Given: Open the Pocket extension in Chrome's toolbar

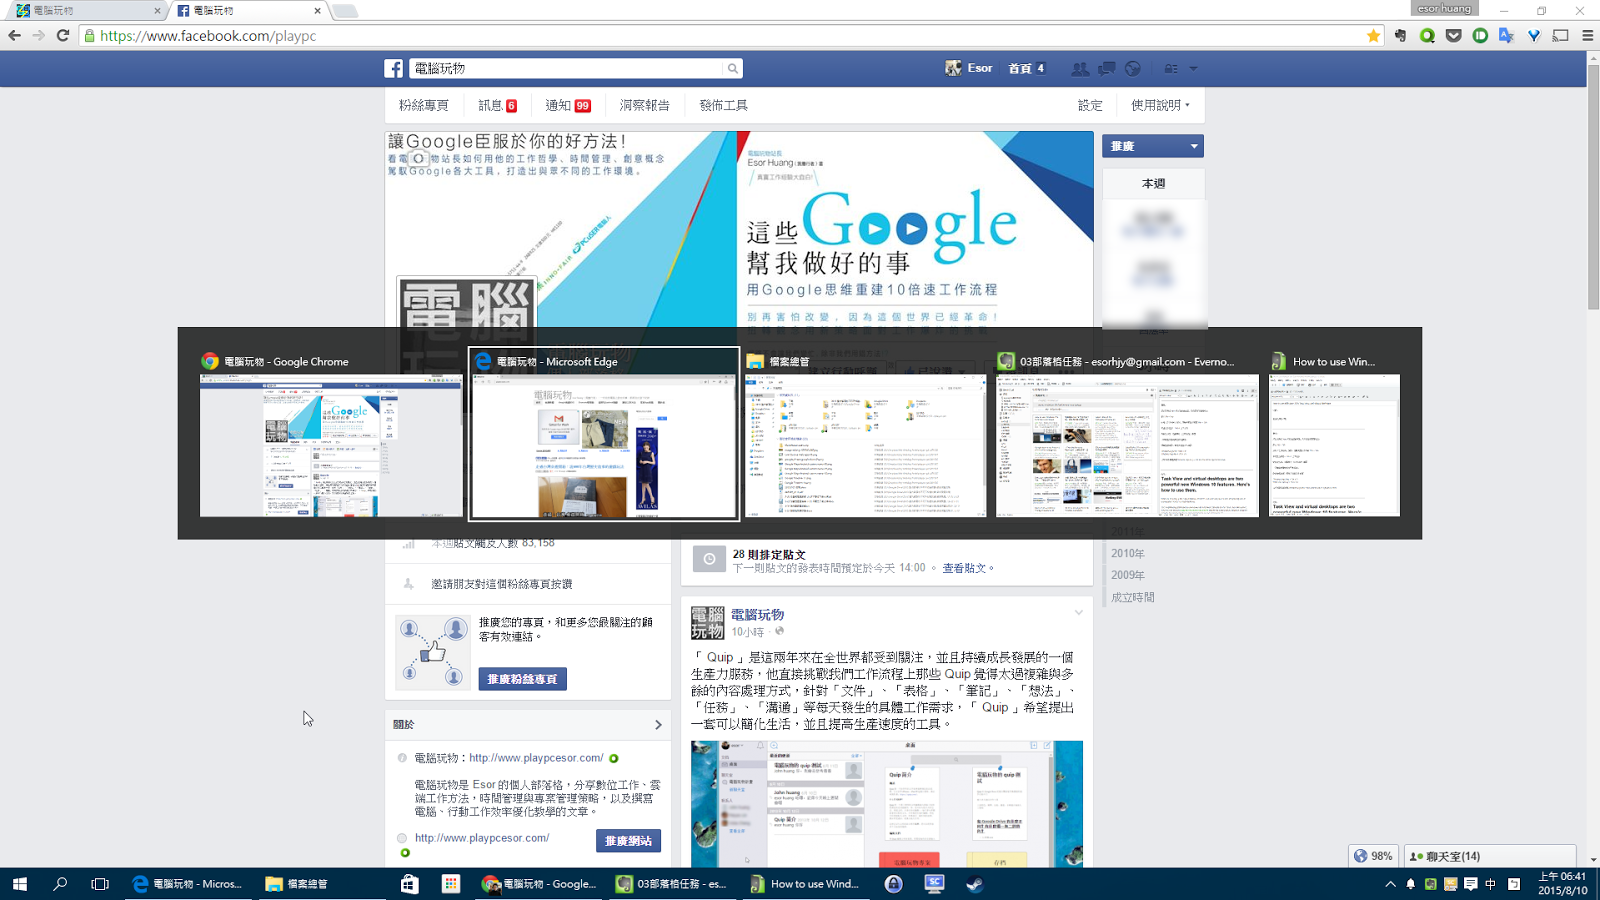Looking at the screenshot, I should [1454, 36].
